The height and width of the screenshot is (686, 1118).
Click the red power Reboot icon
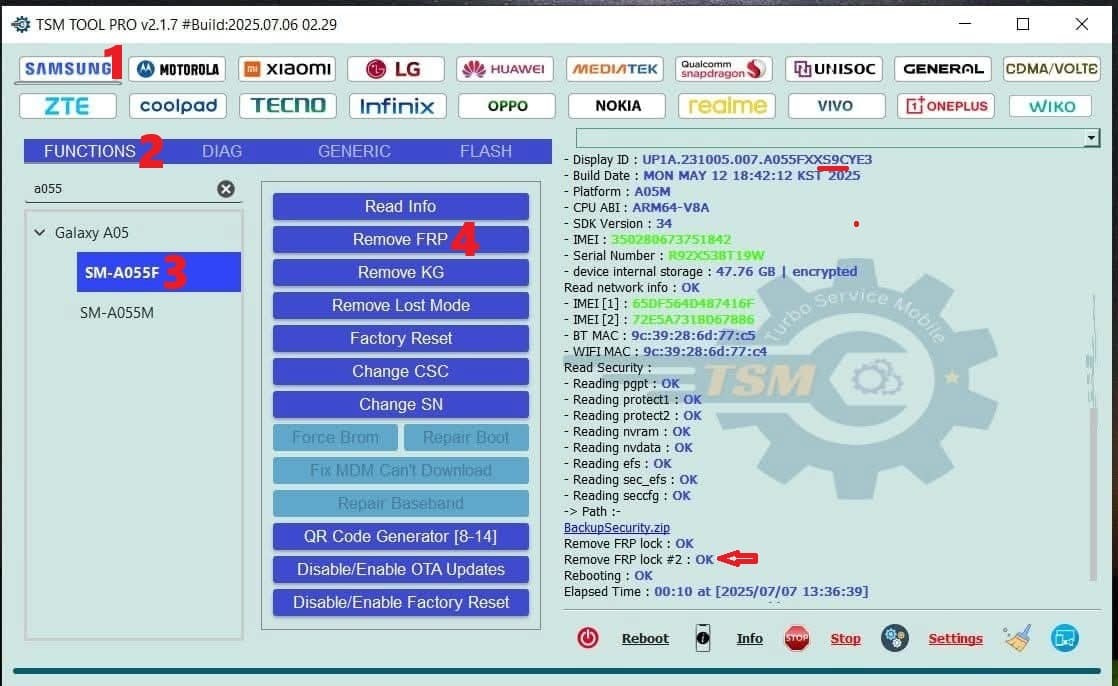[588, 638]
